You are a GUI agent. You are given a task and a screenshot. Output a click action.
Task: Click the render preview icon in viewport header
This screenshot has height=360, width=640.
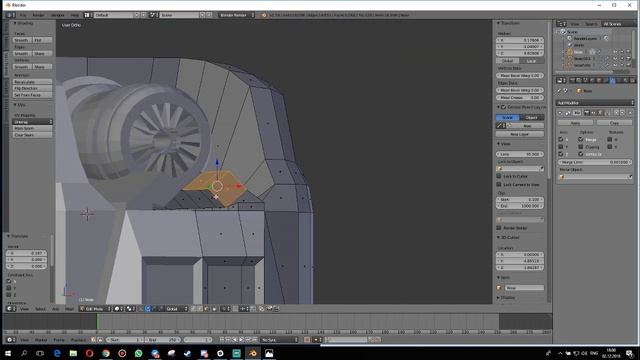pos(270,309)
